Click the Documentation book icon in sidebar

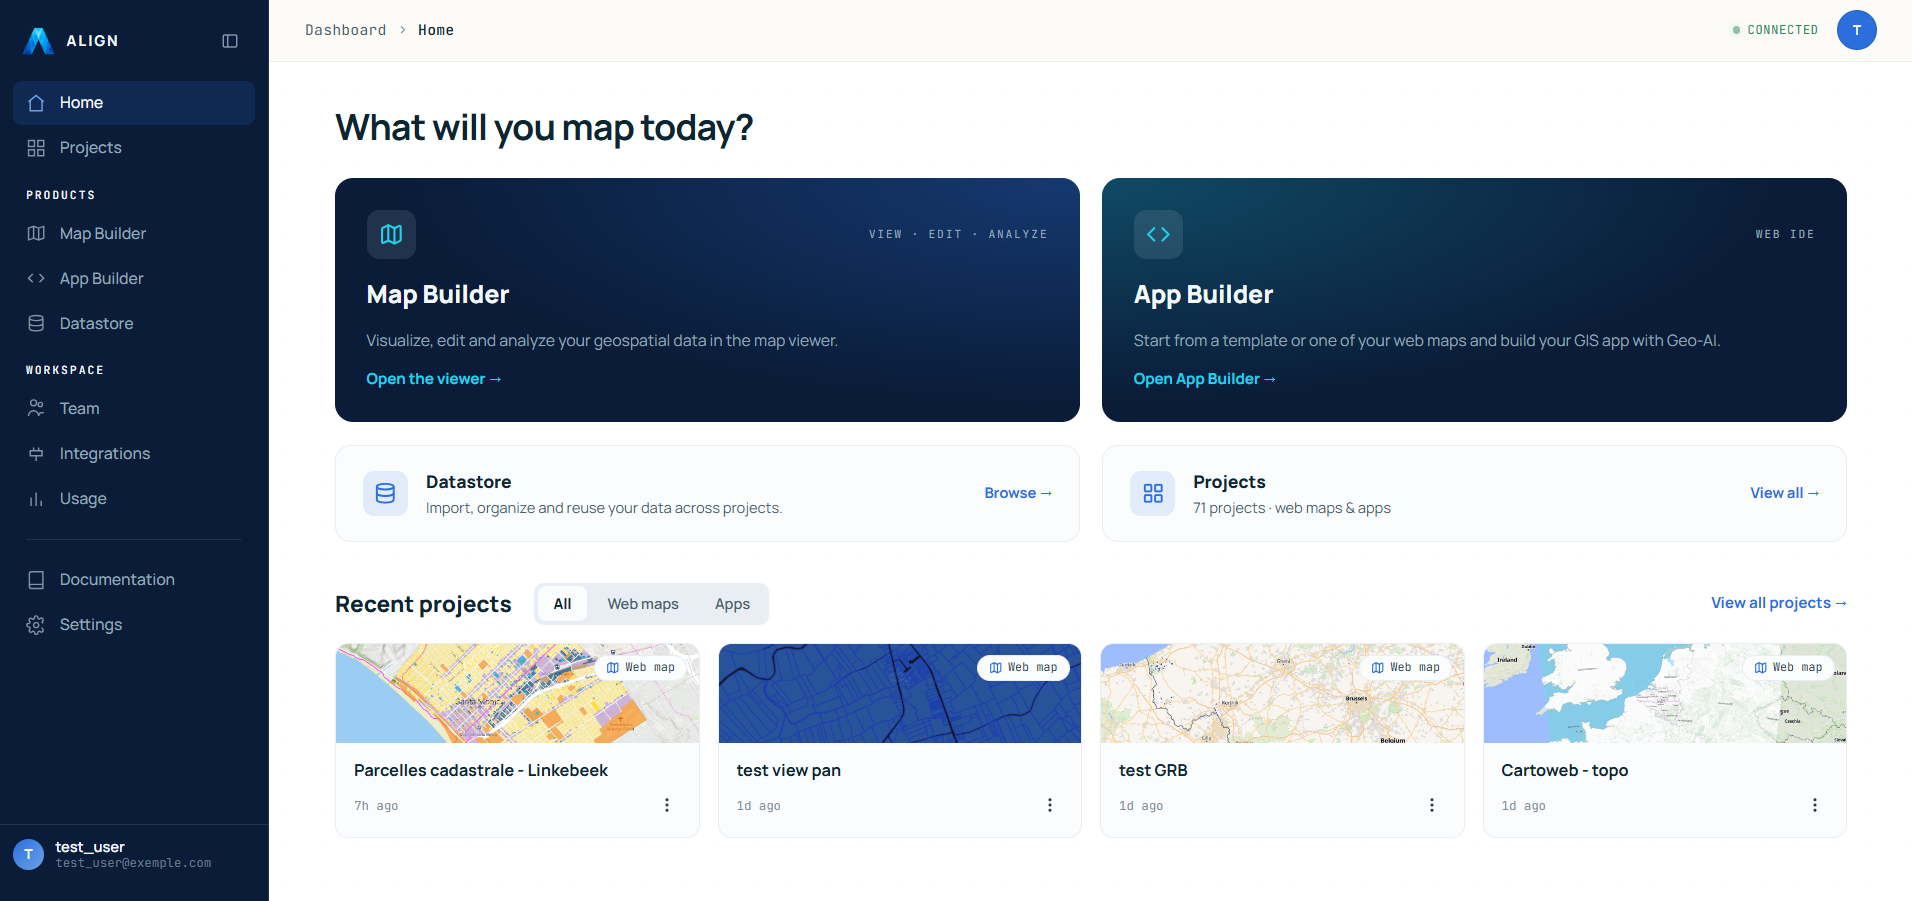click(x=36, y=580)
